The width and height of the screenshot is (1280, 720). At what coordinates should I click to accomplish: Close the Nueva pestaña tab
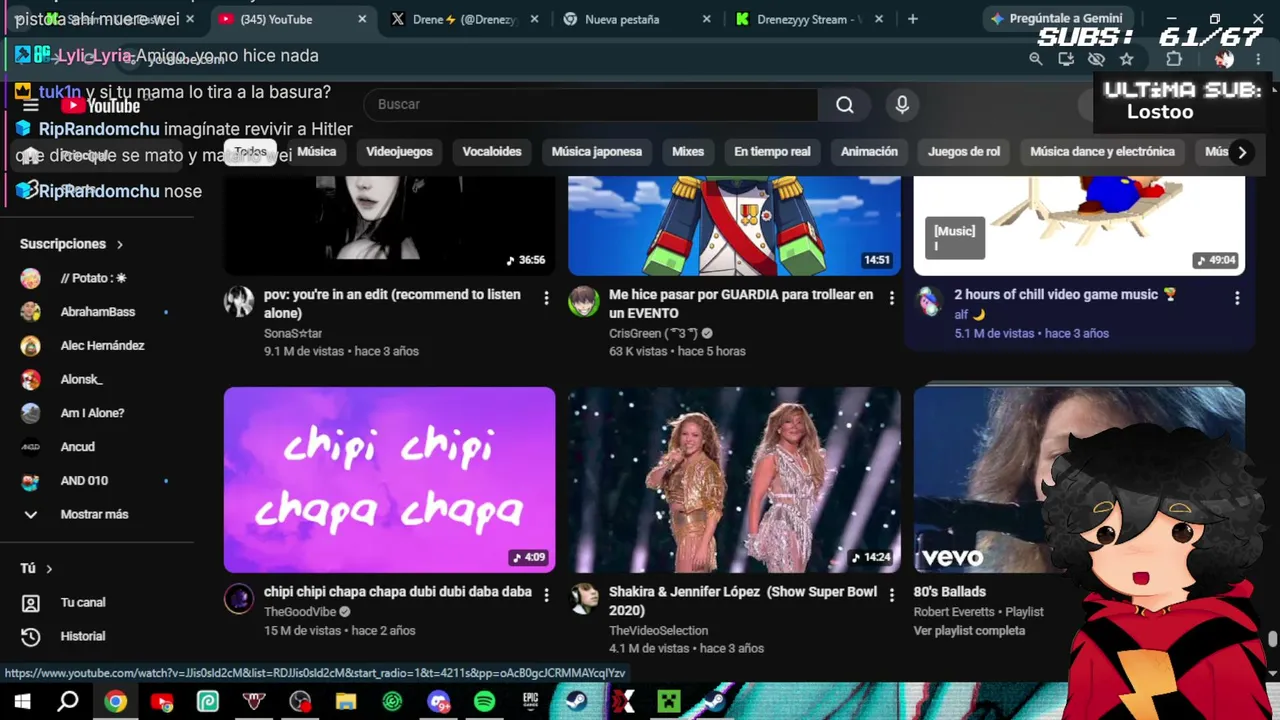(x=707, y=19)
